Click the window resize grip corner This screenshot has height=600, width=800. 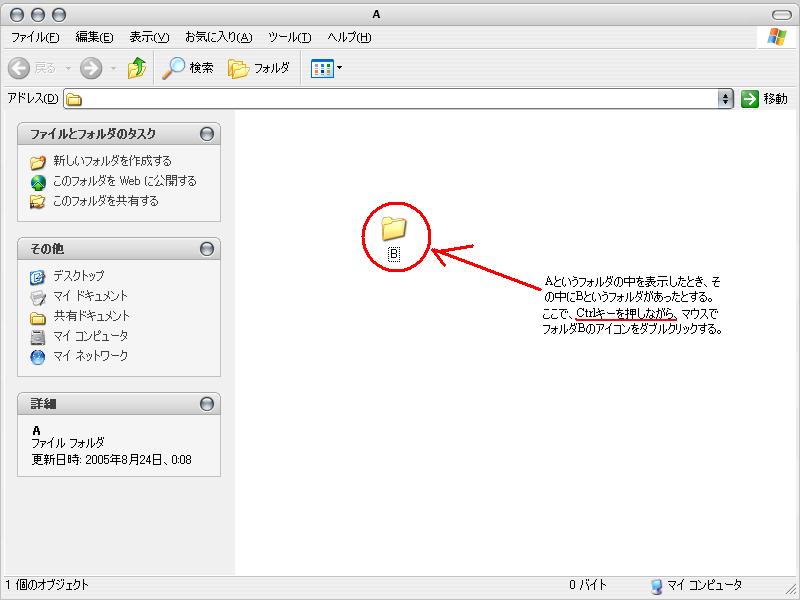click(792, 591)
